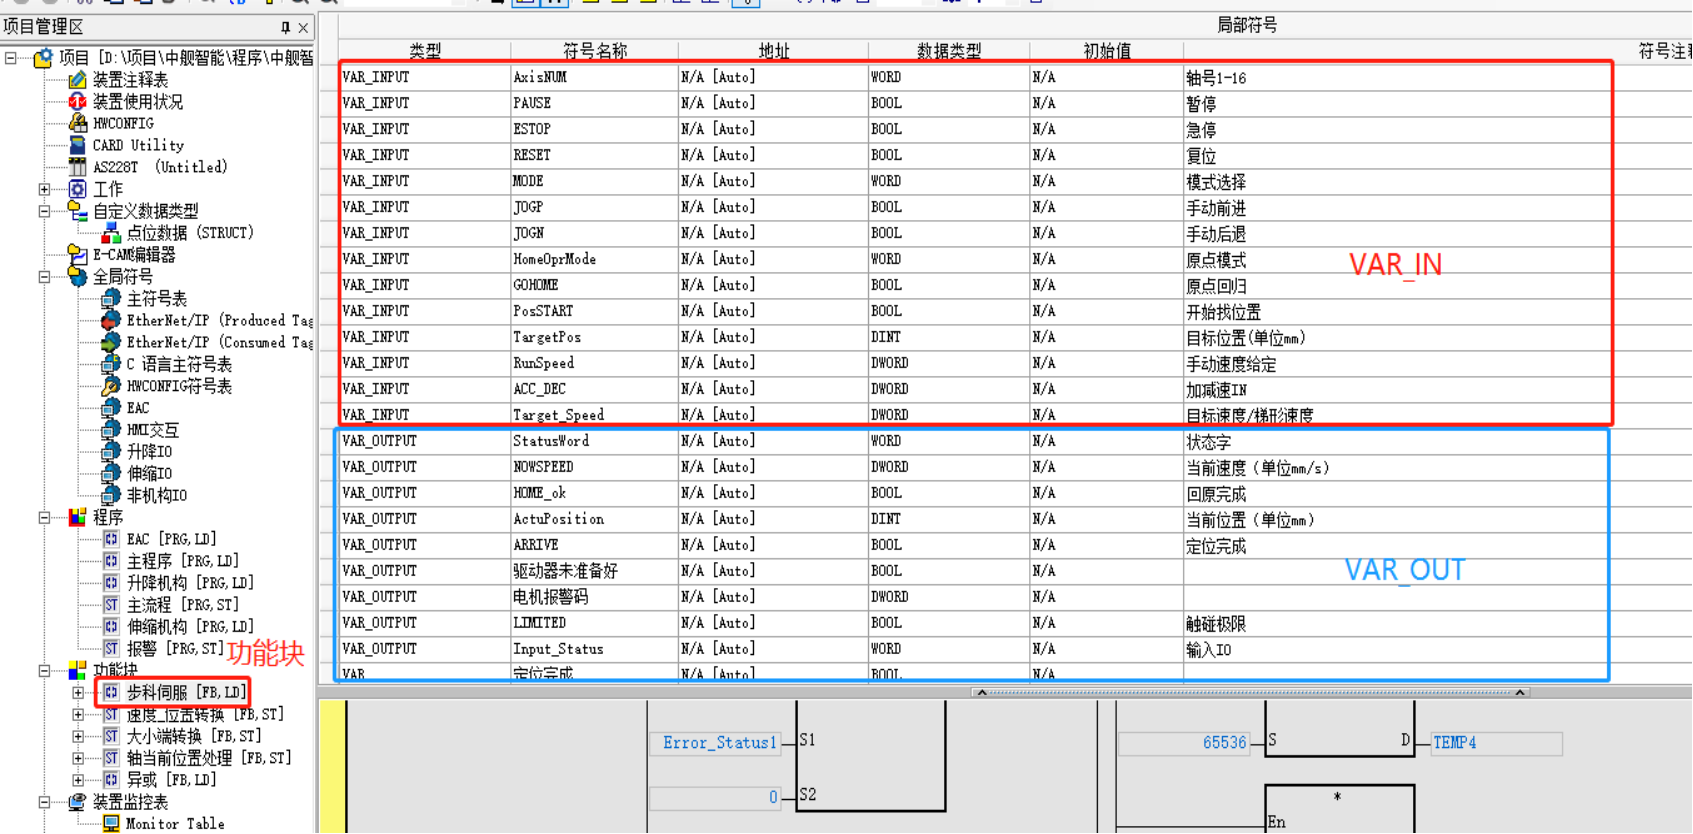Expand the 轴当前位置处理 node
This screenshot has height=834, width=1693.
pyautogui.click(x=78, y=758)
